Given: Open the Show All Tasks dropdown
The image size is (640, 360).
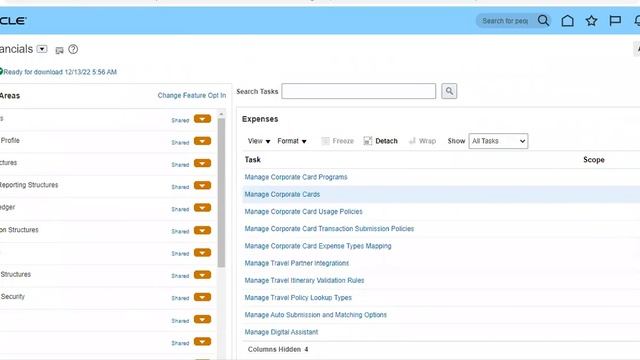Looking at the screenshot, I should [x=498, y=141].
